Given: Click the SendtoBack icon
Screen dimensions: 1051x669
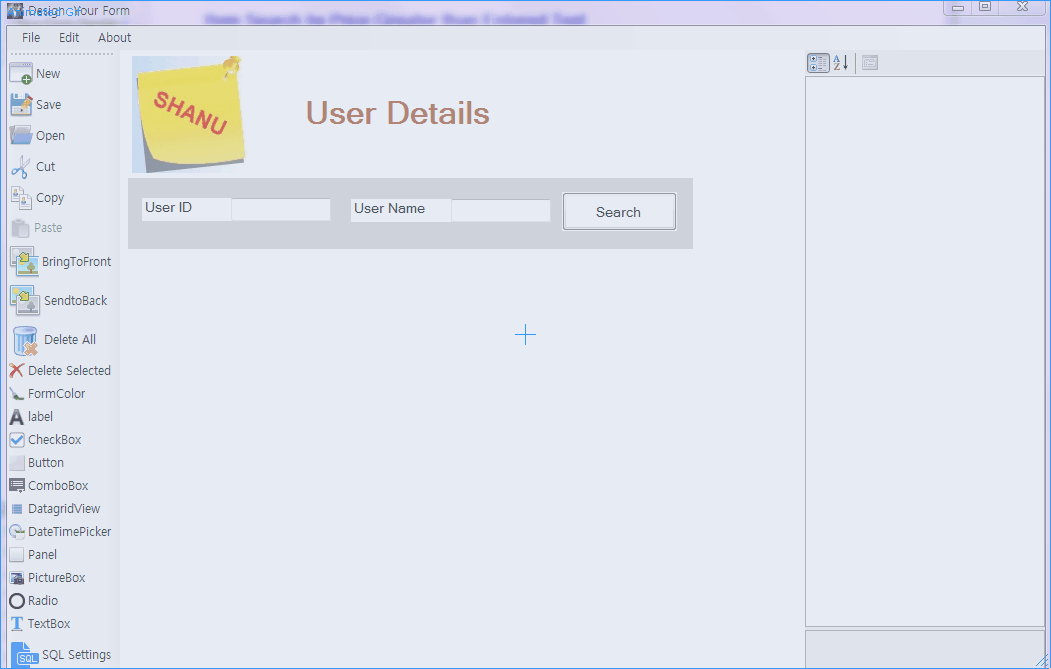Looking at the screenshot, I should tap(25, 301).
